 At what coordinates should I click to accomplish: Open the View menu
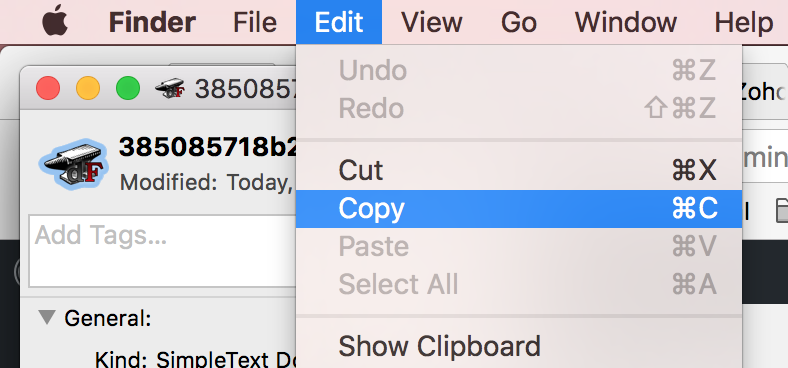433,22
